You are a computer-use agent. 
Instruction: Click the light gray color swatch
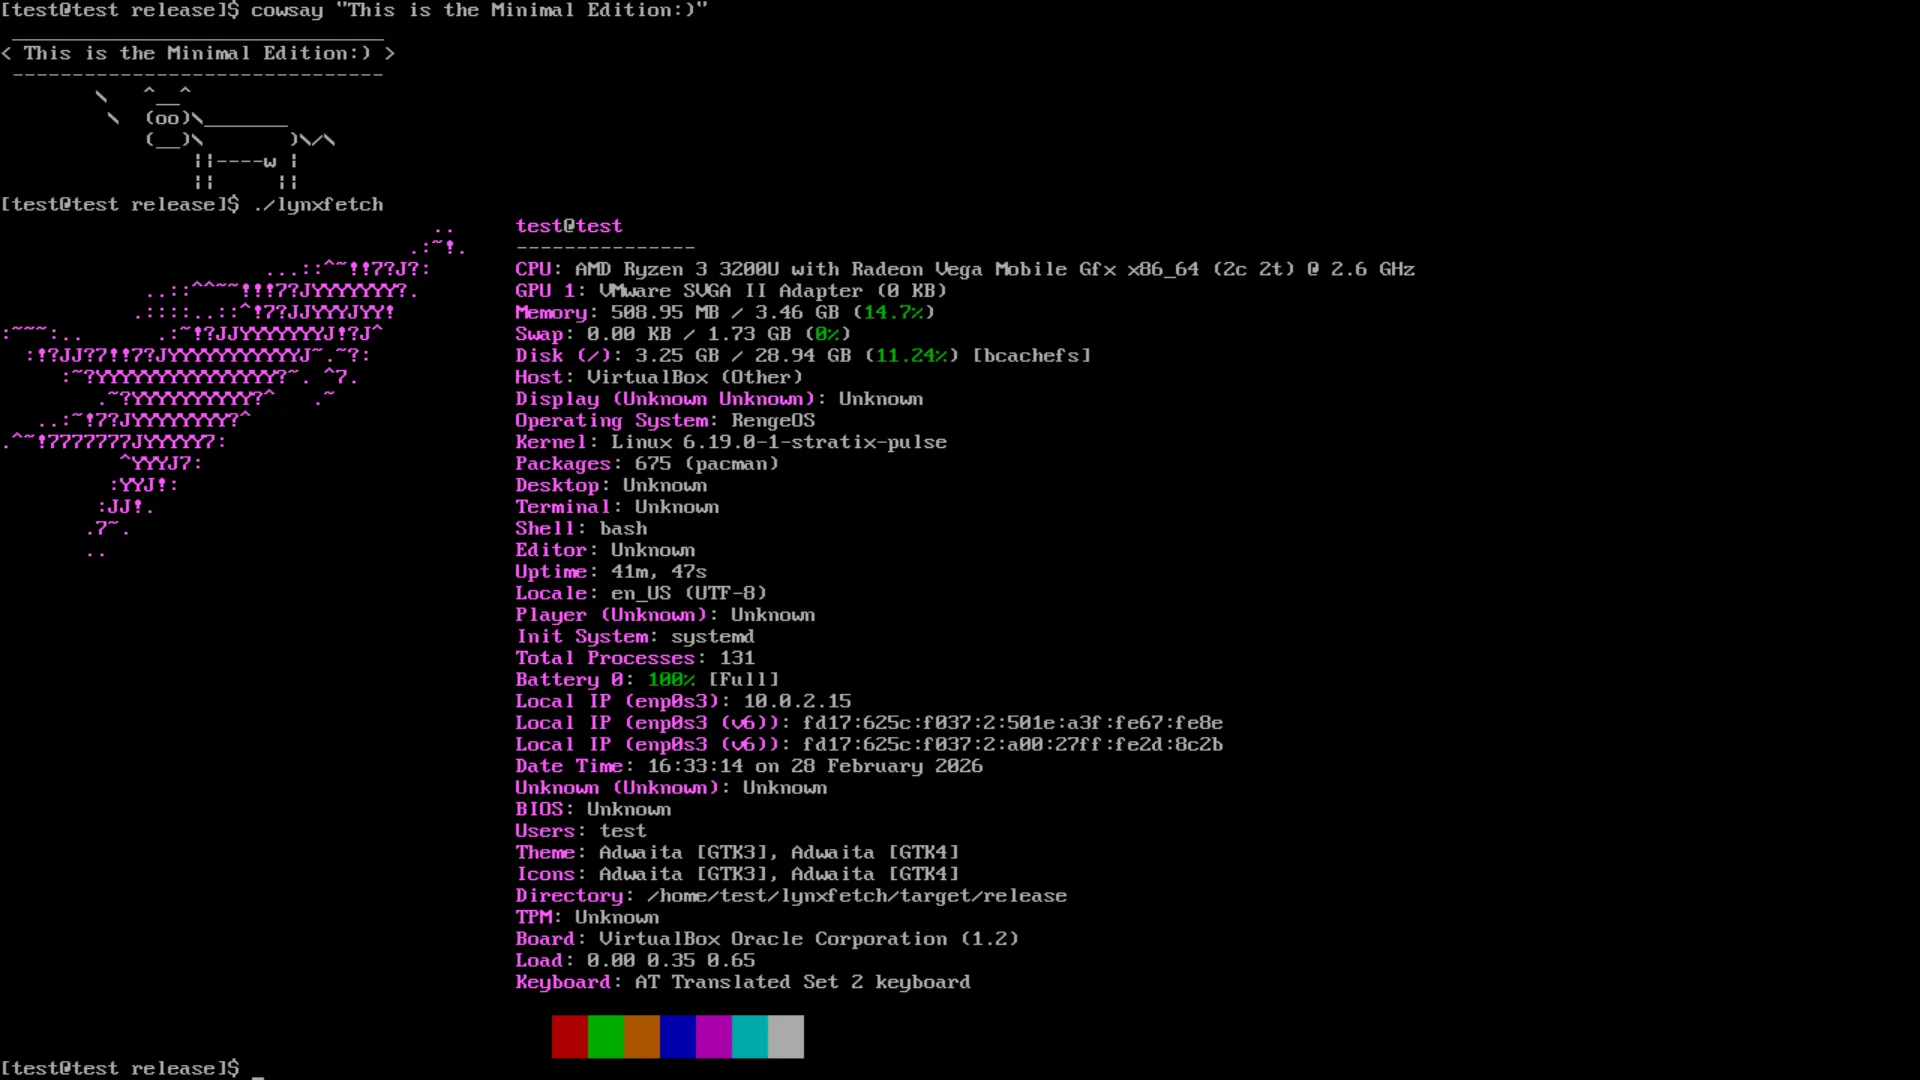pyautogui.click(x=786, y=1037)
